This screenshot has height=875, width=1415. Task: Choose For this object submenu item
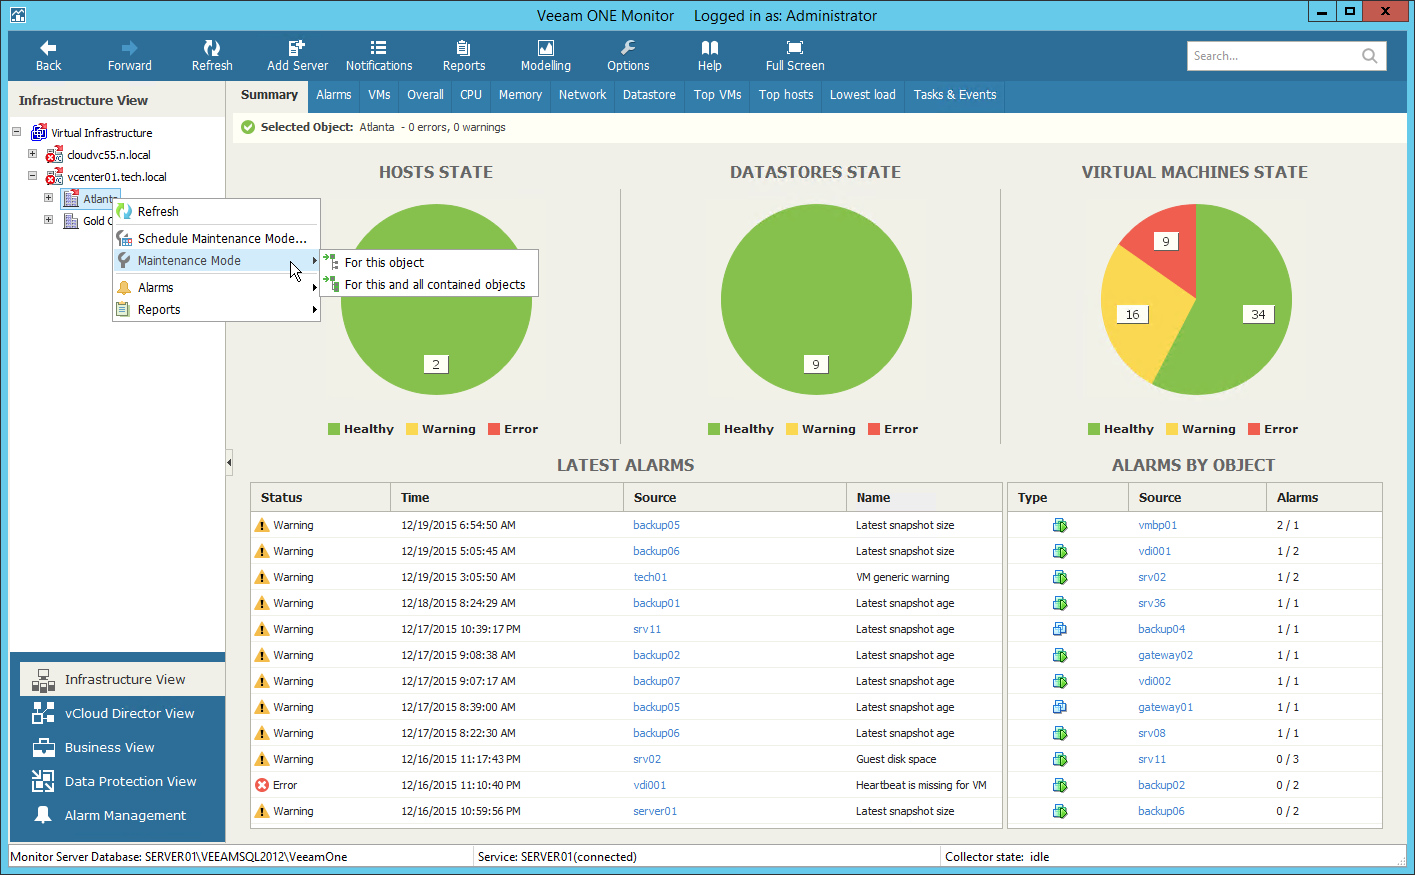click(429, 263)
